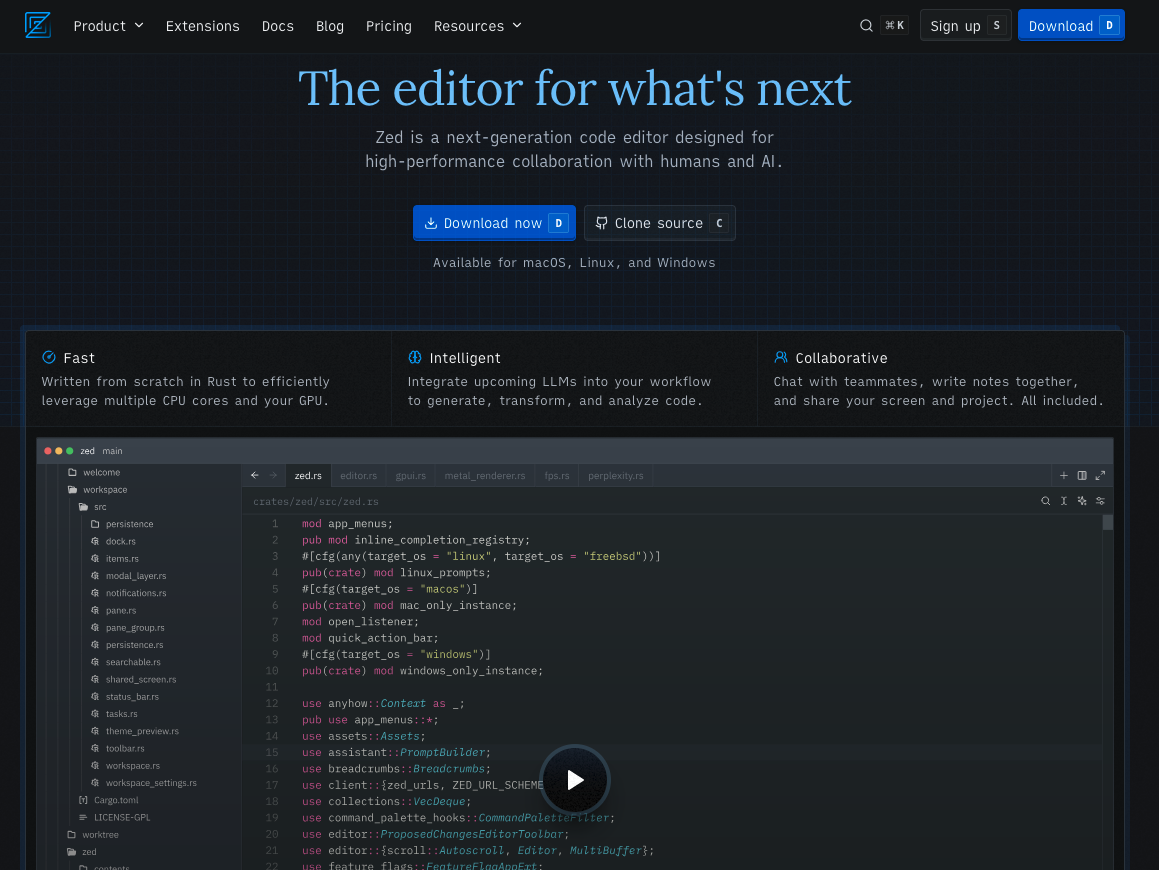Image resolution: width=1159 pixels, height=870 pixels.
Task: Click the green window dot in the Zed preview
Action: click(69, 451)
